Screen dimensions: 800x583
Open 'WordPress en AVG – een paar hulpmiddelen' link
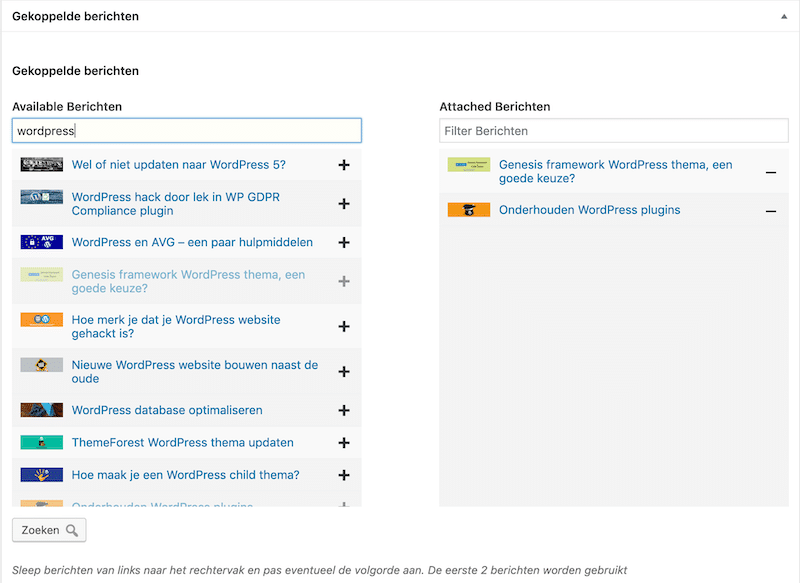coord(192,242)
